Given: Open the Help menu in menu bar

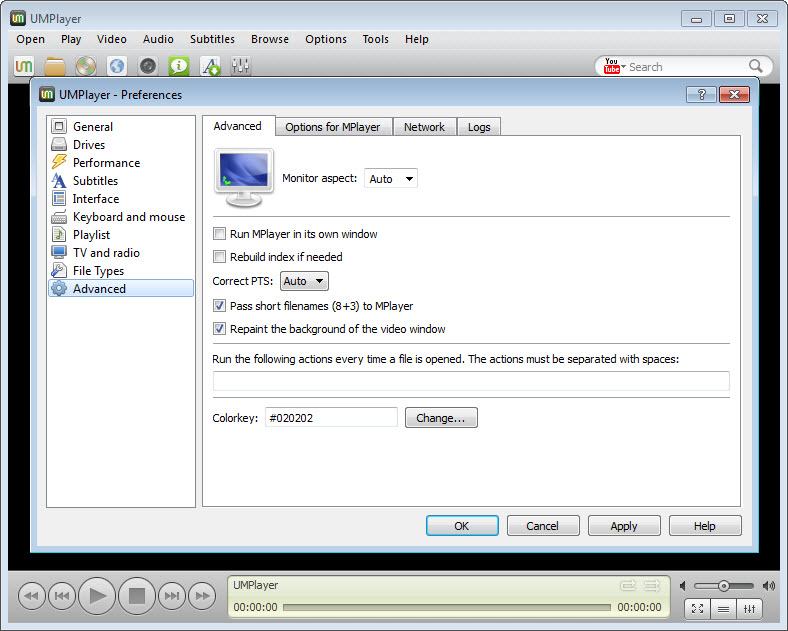Looking at the screenshot, I should (x=417, y=39).
